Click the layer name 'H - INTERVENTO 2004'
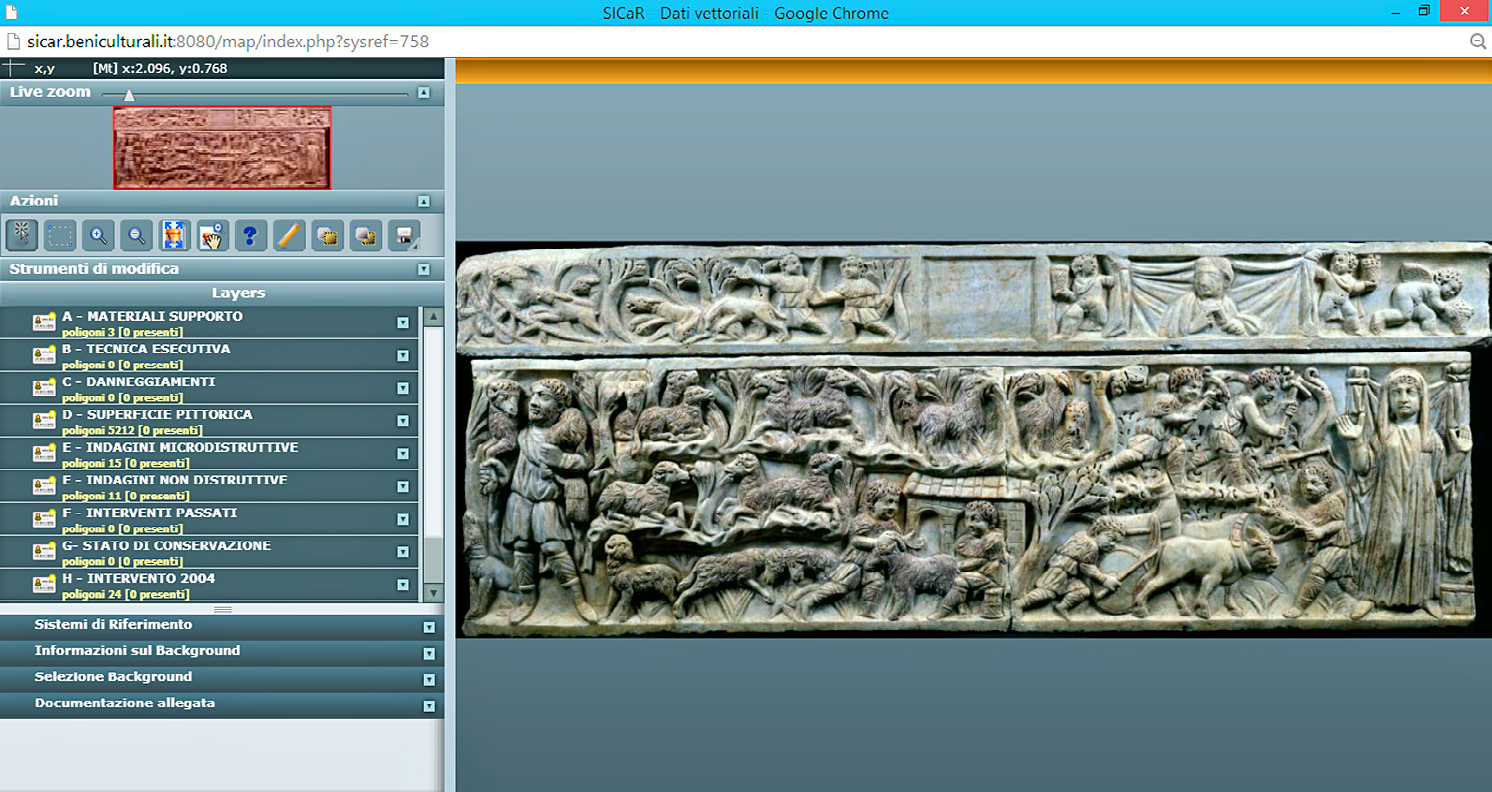 [x=138, y=578]
